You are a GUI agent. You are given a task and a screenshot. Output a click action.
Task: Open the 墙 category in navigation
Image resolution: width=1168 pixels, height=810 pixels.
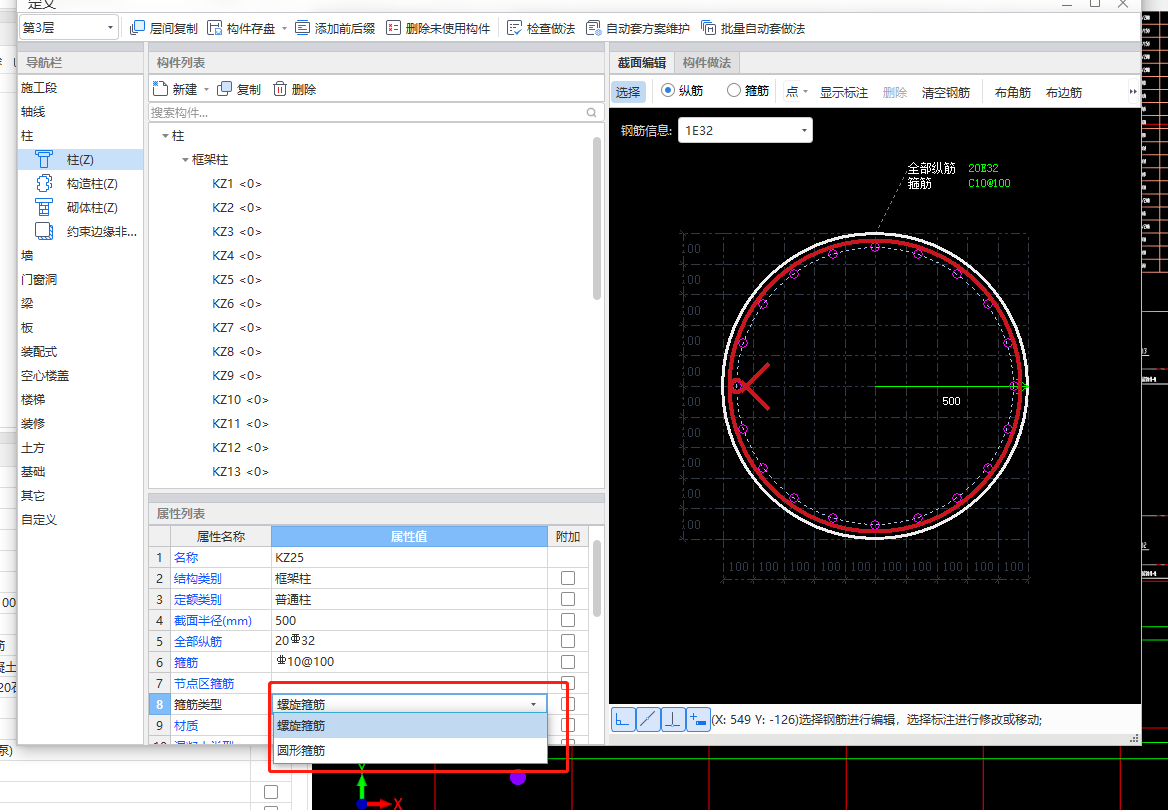[x=28, y=256]
